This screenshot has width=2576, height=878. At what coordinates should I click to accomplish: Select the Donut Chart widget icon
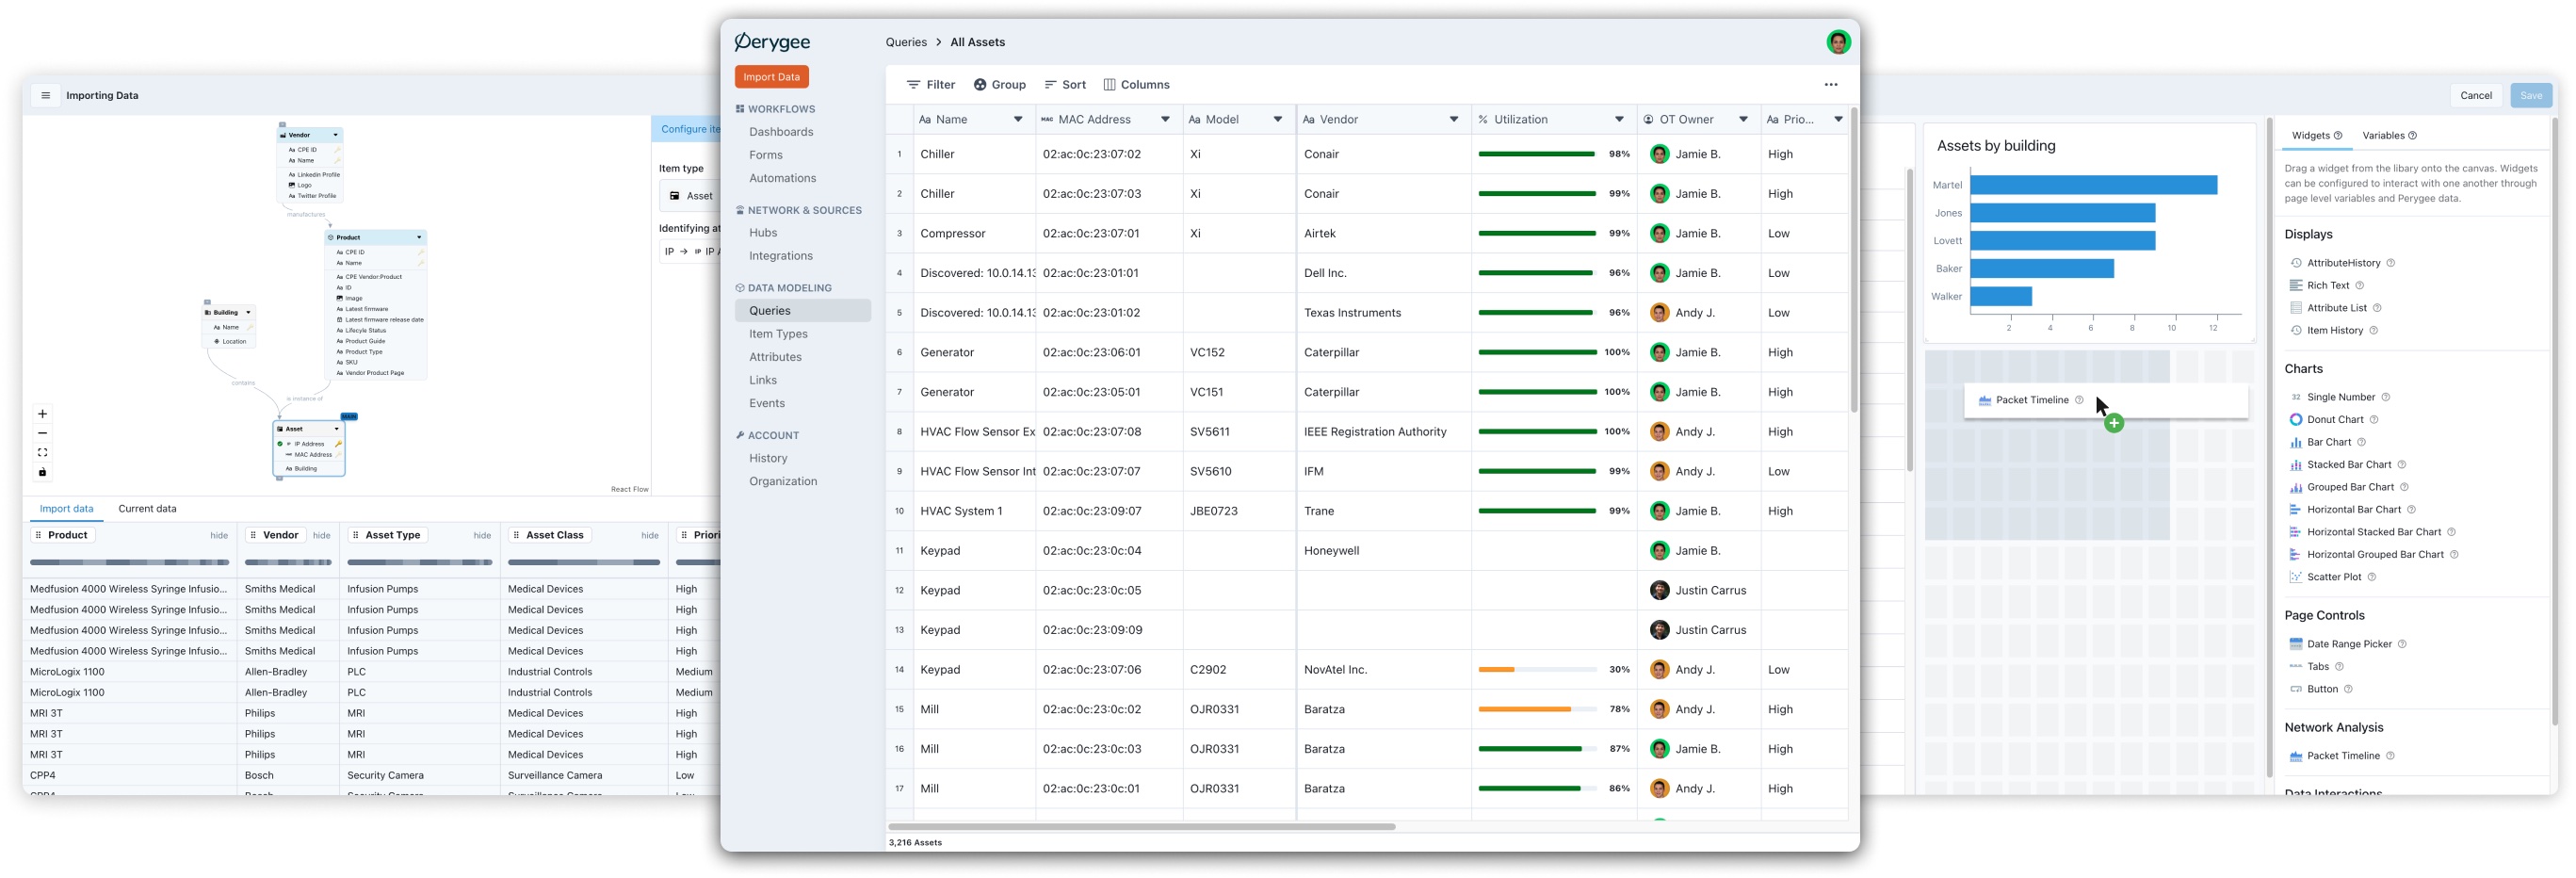point(2296,420)
